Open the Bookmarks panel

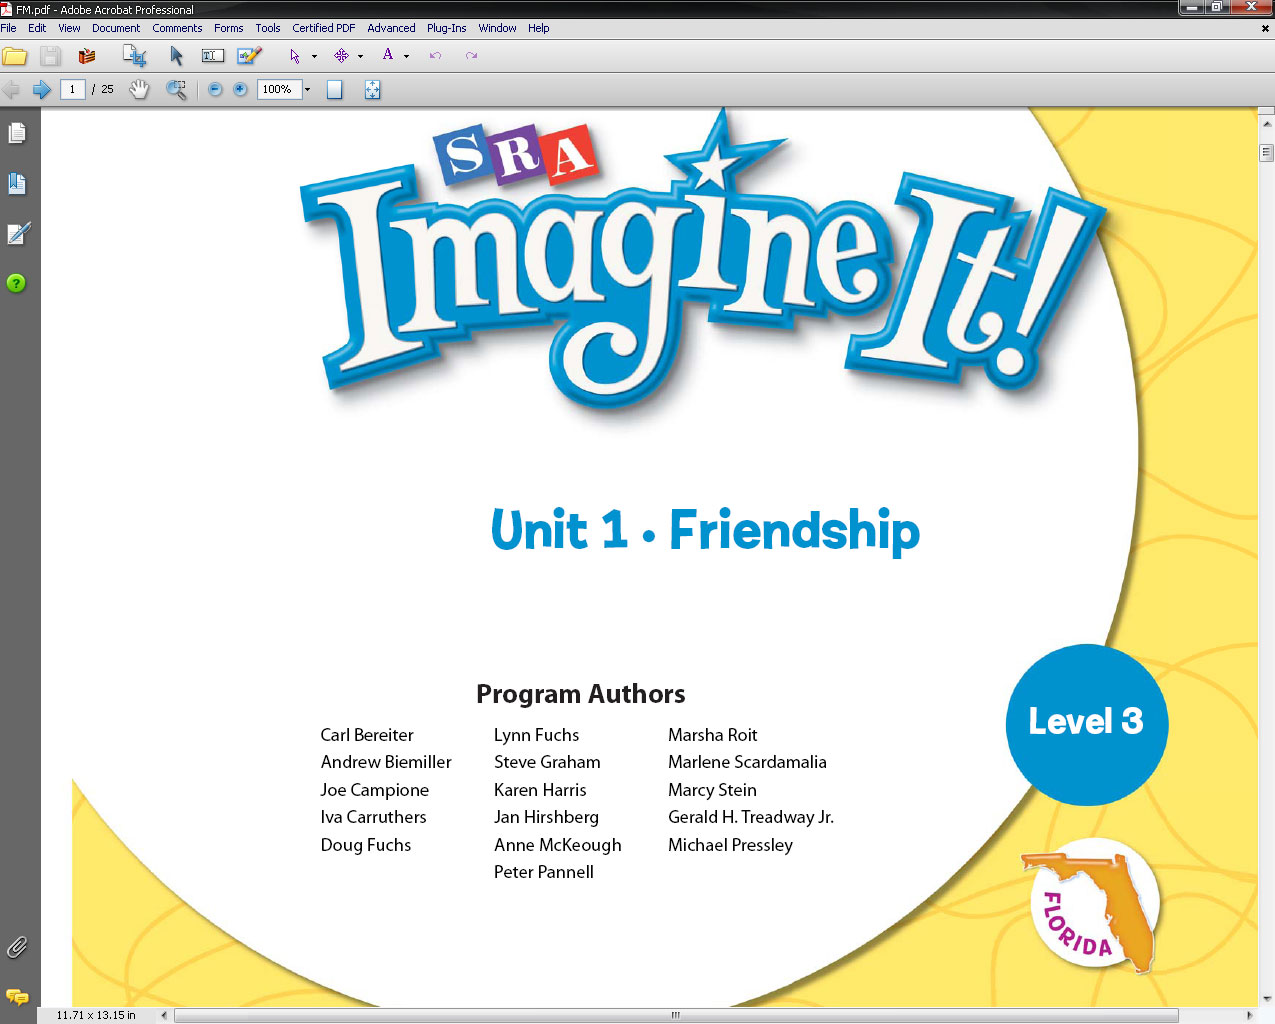pyautogui.click(x=17, y=183)
